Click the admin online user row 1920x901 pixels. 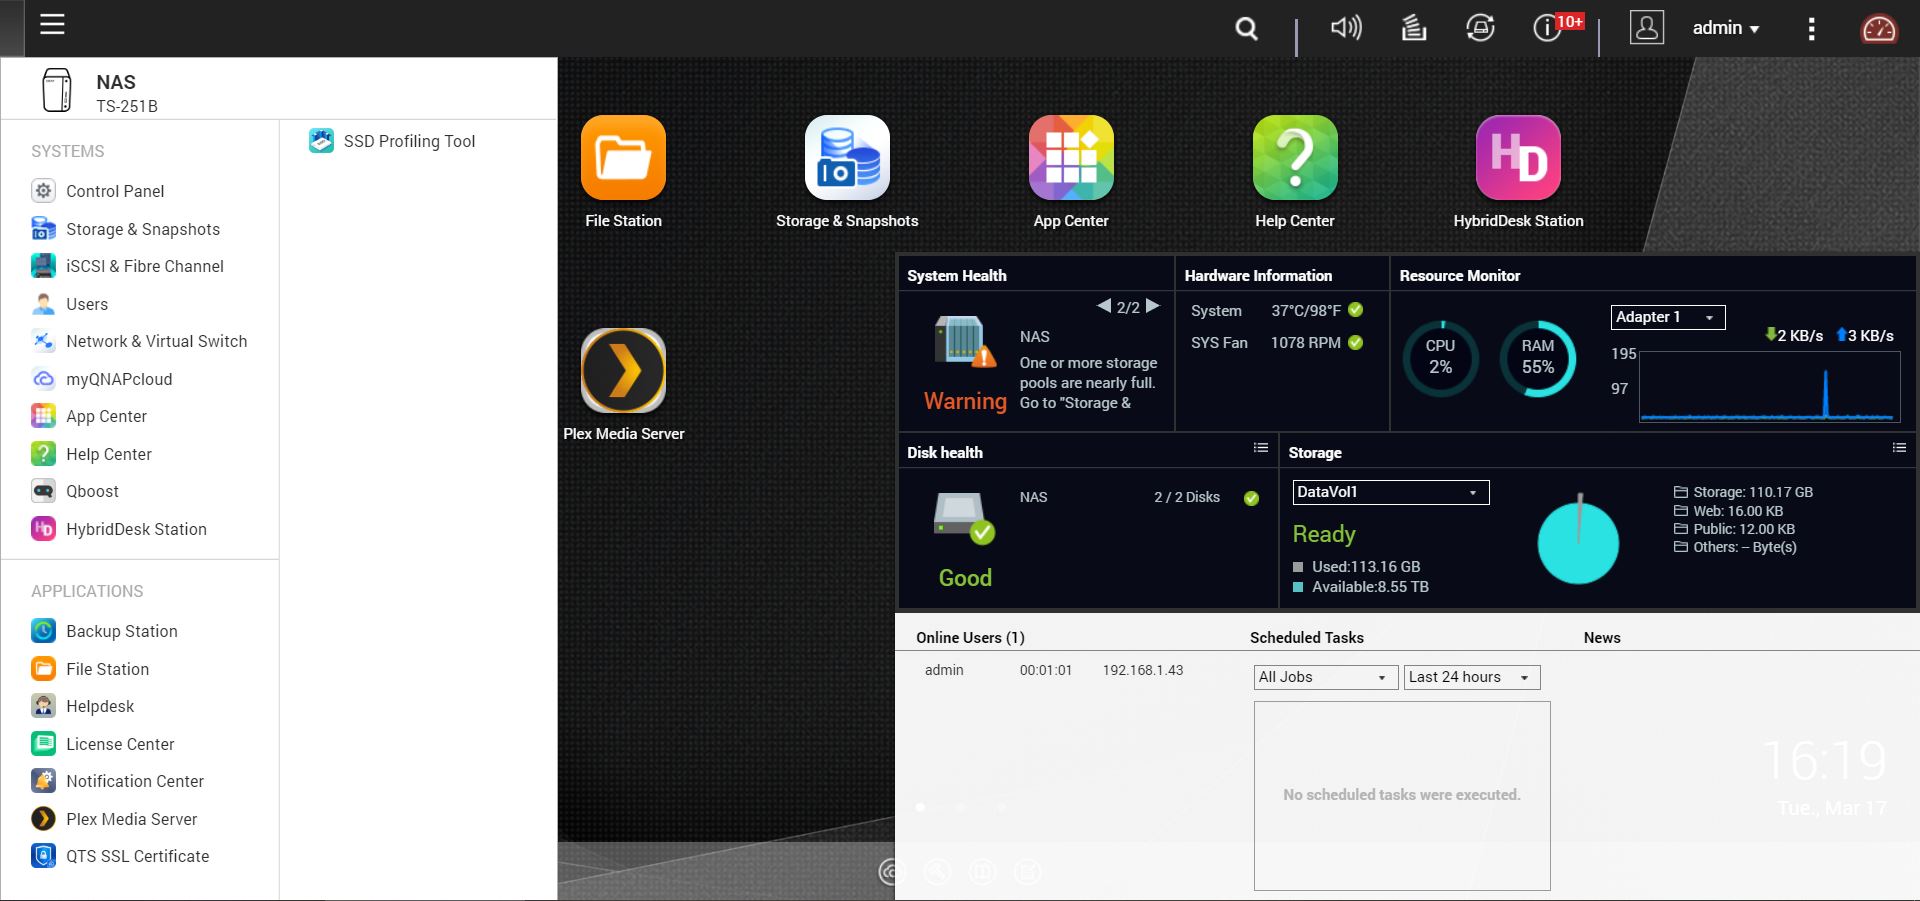click(x=1054, y=670)
